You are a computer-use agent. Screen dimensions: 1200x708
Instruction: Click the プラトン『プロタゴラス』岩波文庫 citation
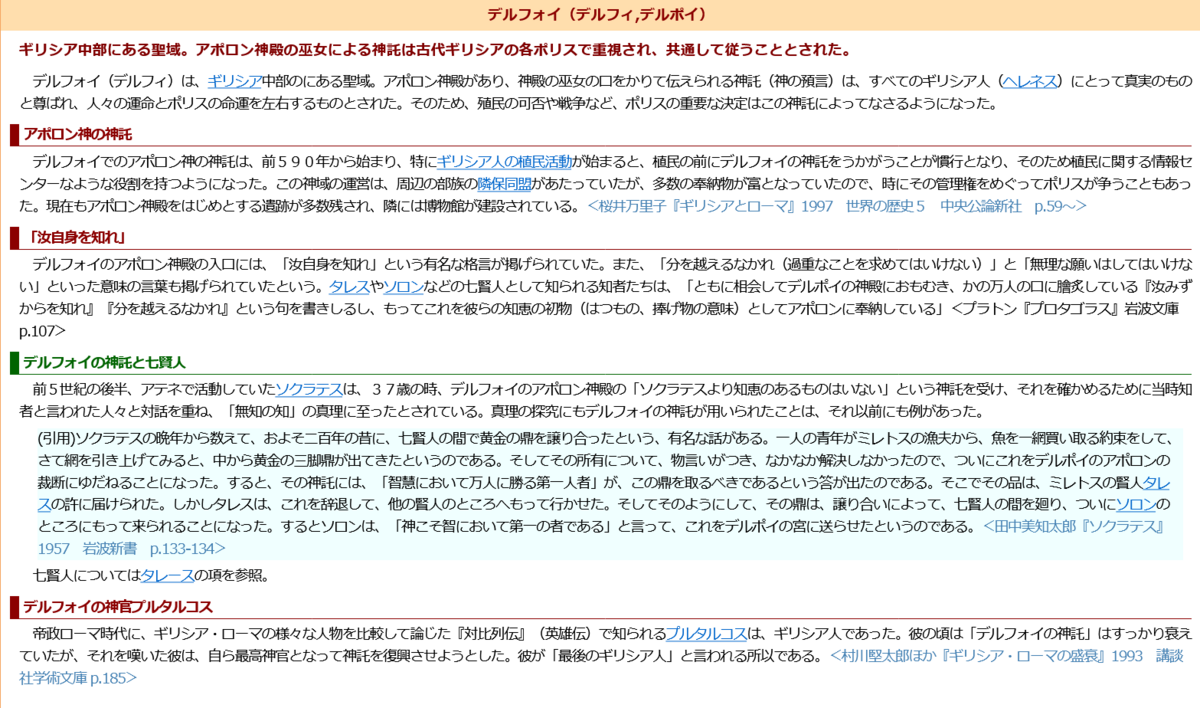601,320
